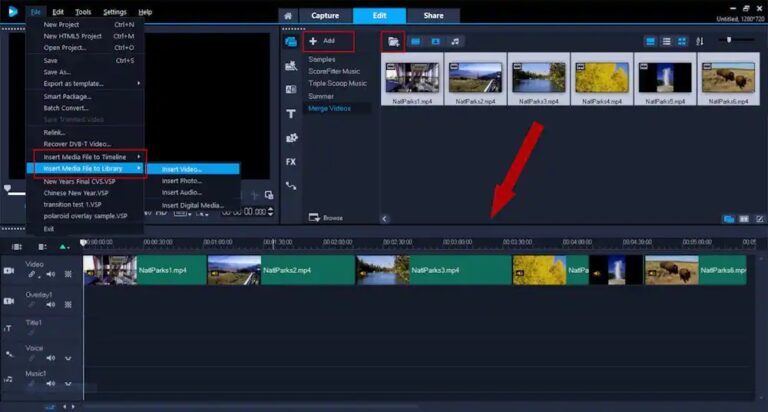Click the Import Media Files folder icon
Viewport: 768px width, 412px height.
click(393, 42)
